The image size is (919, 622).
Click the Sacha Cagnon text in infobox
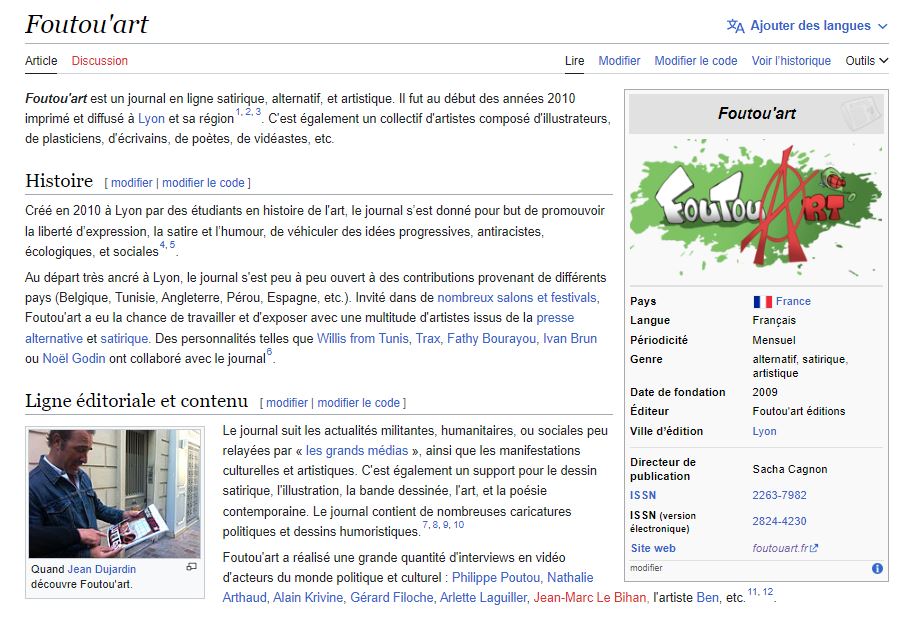(x=789, y=469)
